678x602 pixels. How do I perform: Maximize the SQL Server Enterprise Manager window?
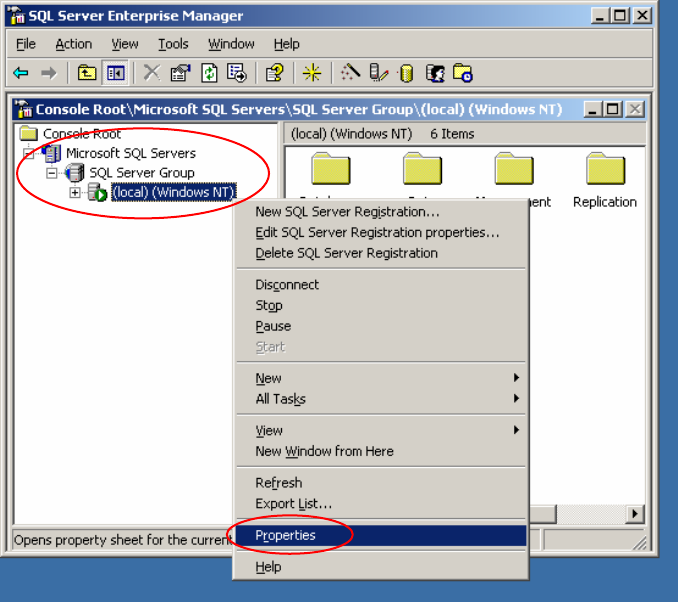(x=620, y=16)
